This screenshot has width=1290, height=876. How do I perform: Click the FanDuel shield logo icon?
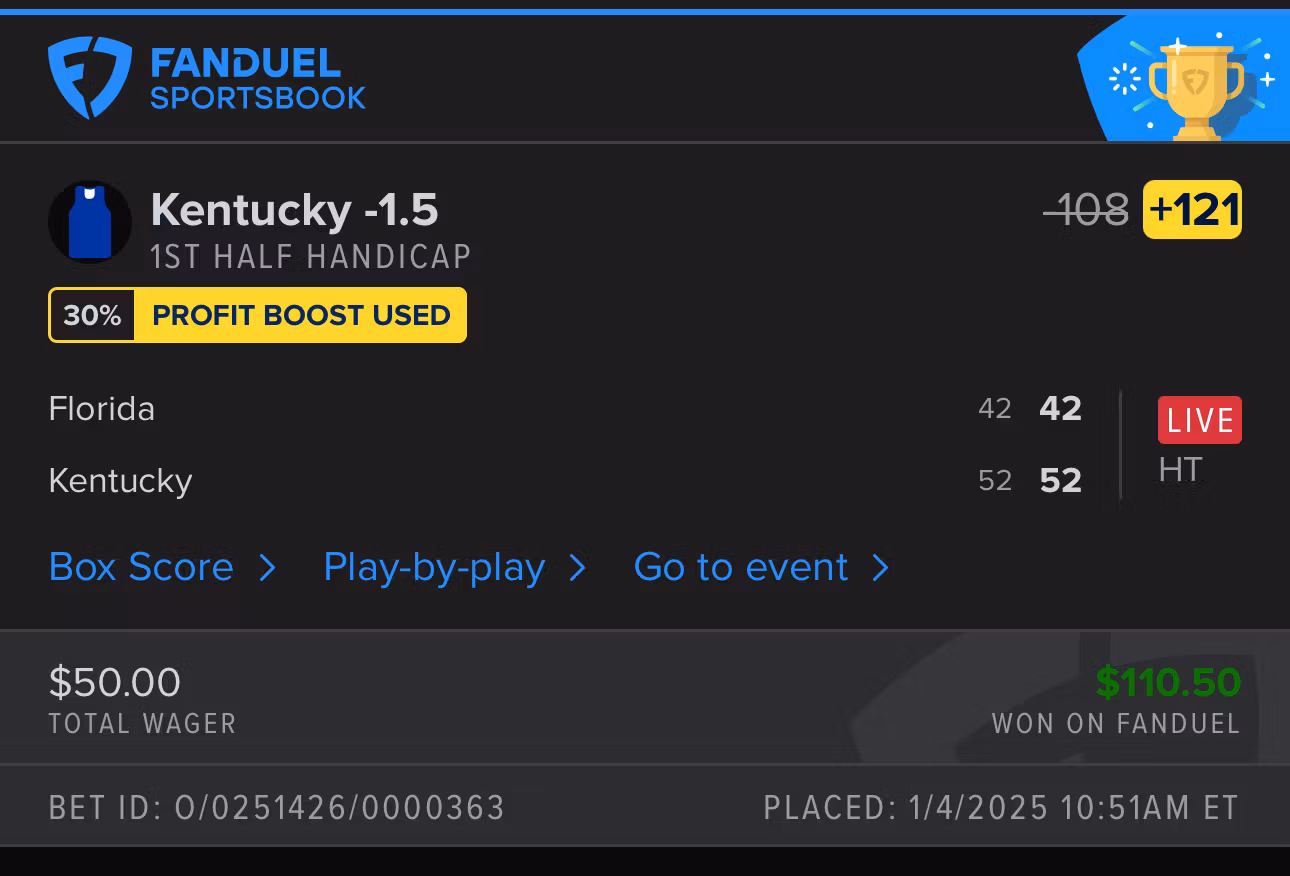pos(89,77)
